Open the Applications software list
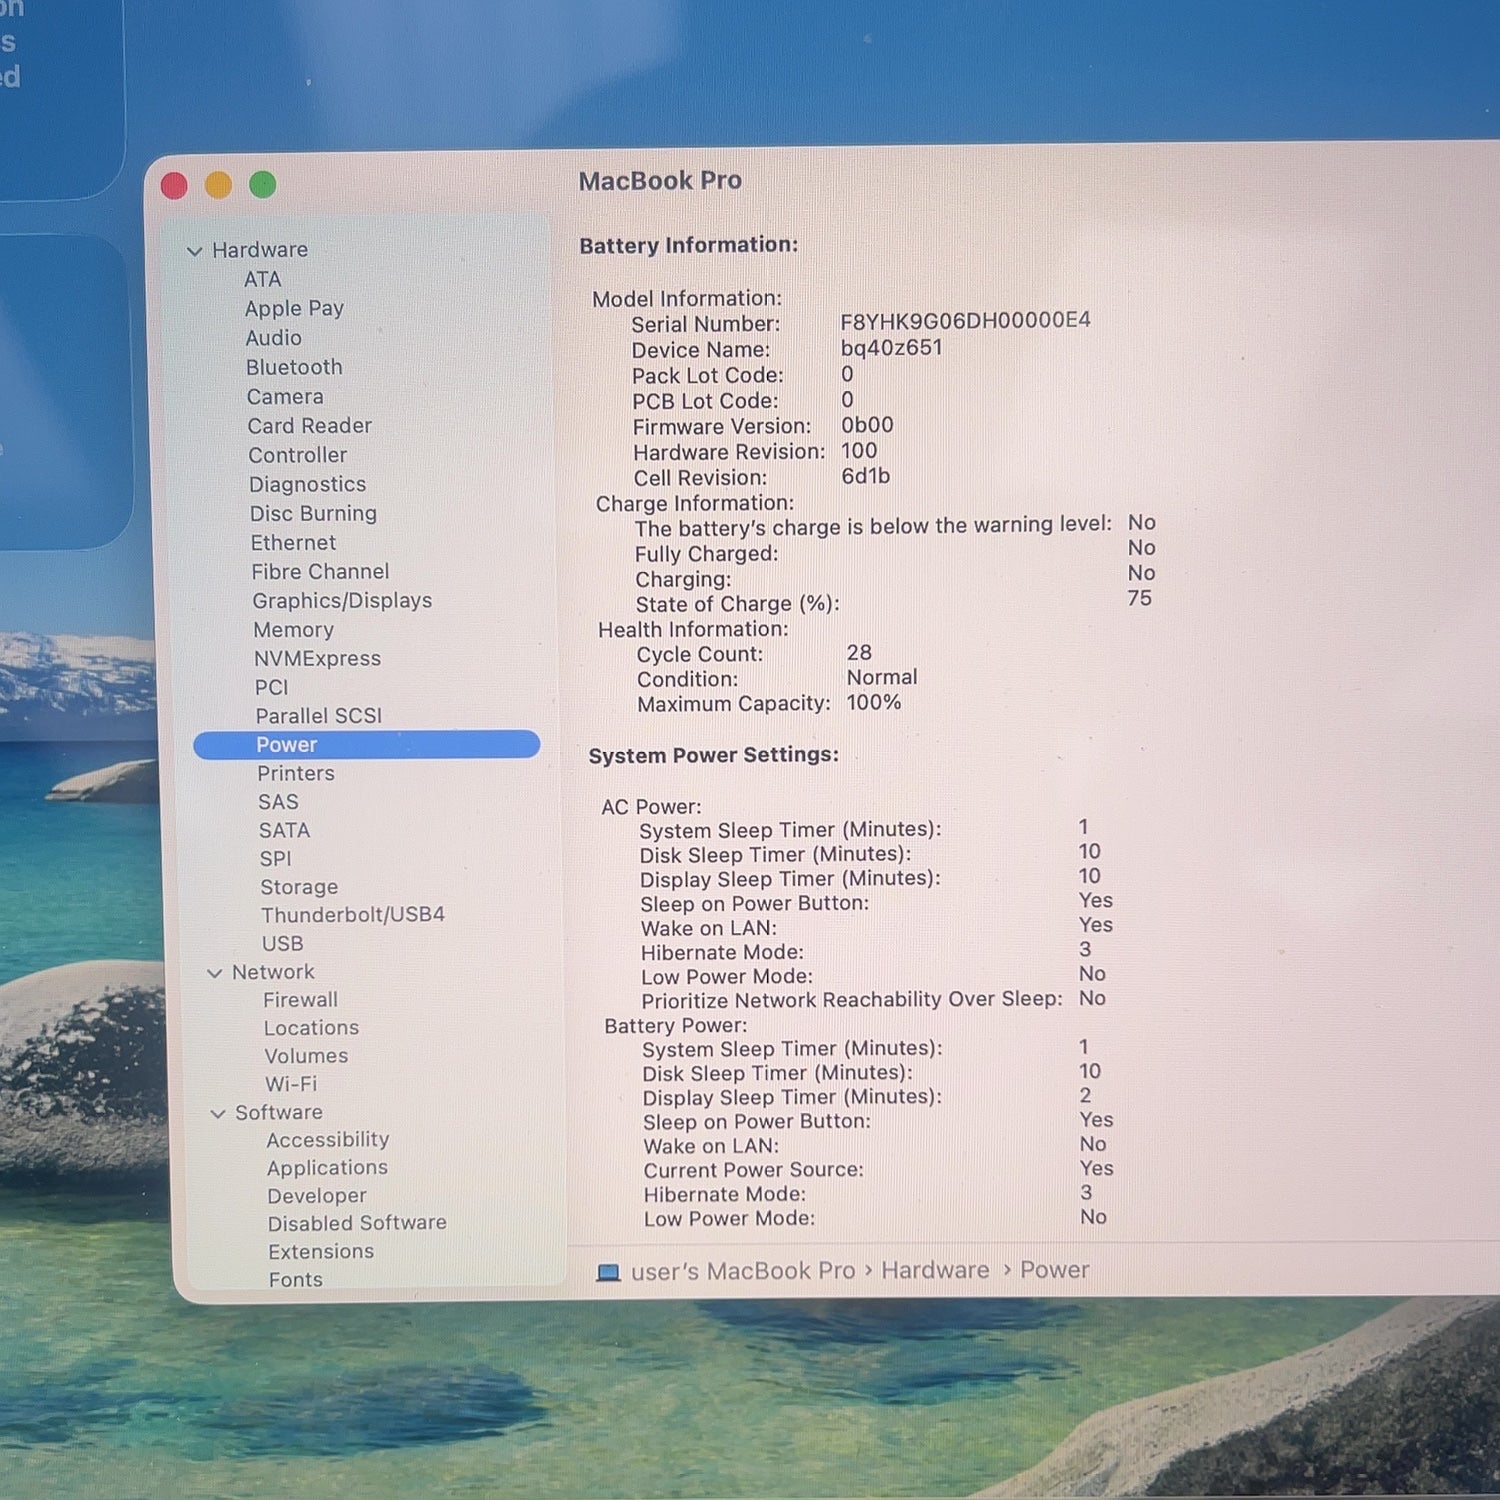The image size is (1500, 1500). pyautogui.click(x=328, y=1168)
